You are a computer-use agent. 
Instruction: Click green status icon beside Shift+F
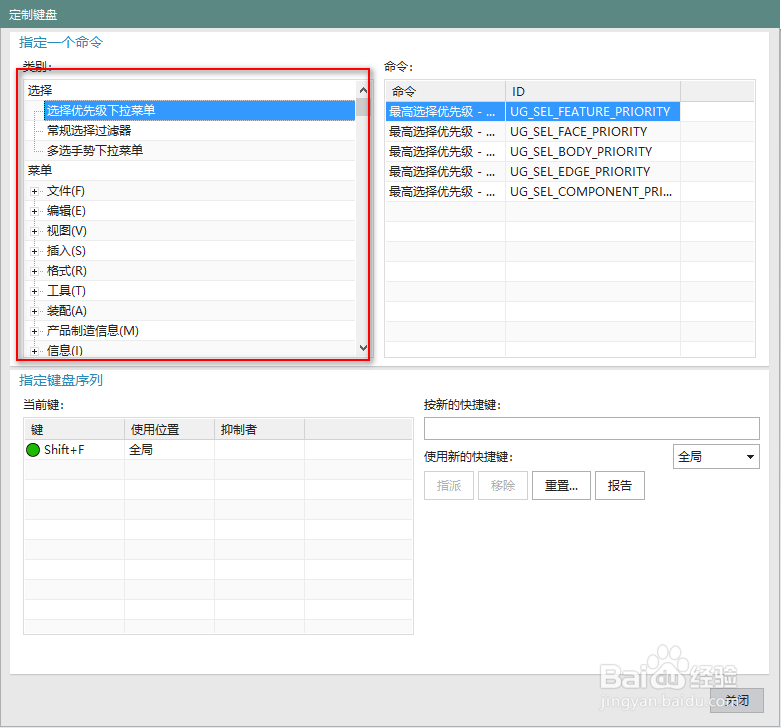point(33,450)
